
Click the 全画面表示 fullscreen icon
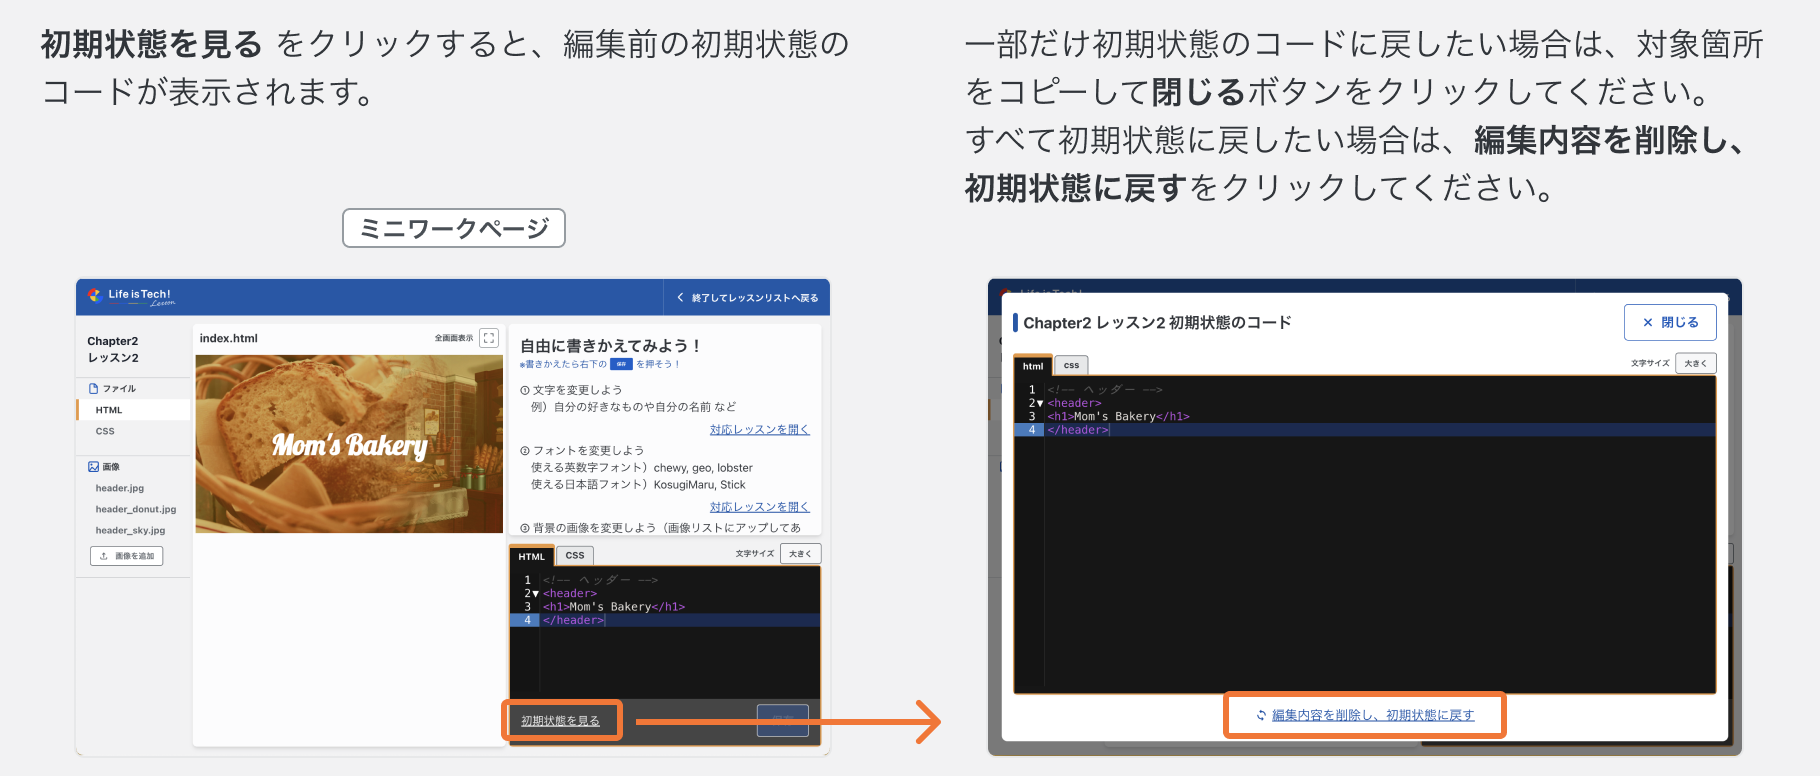tap(489, 338)
